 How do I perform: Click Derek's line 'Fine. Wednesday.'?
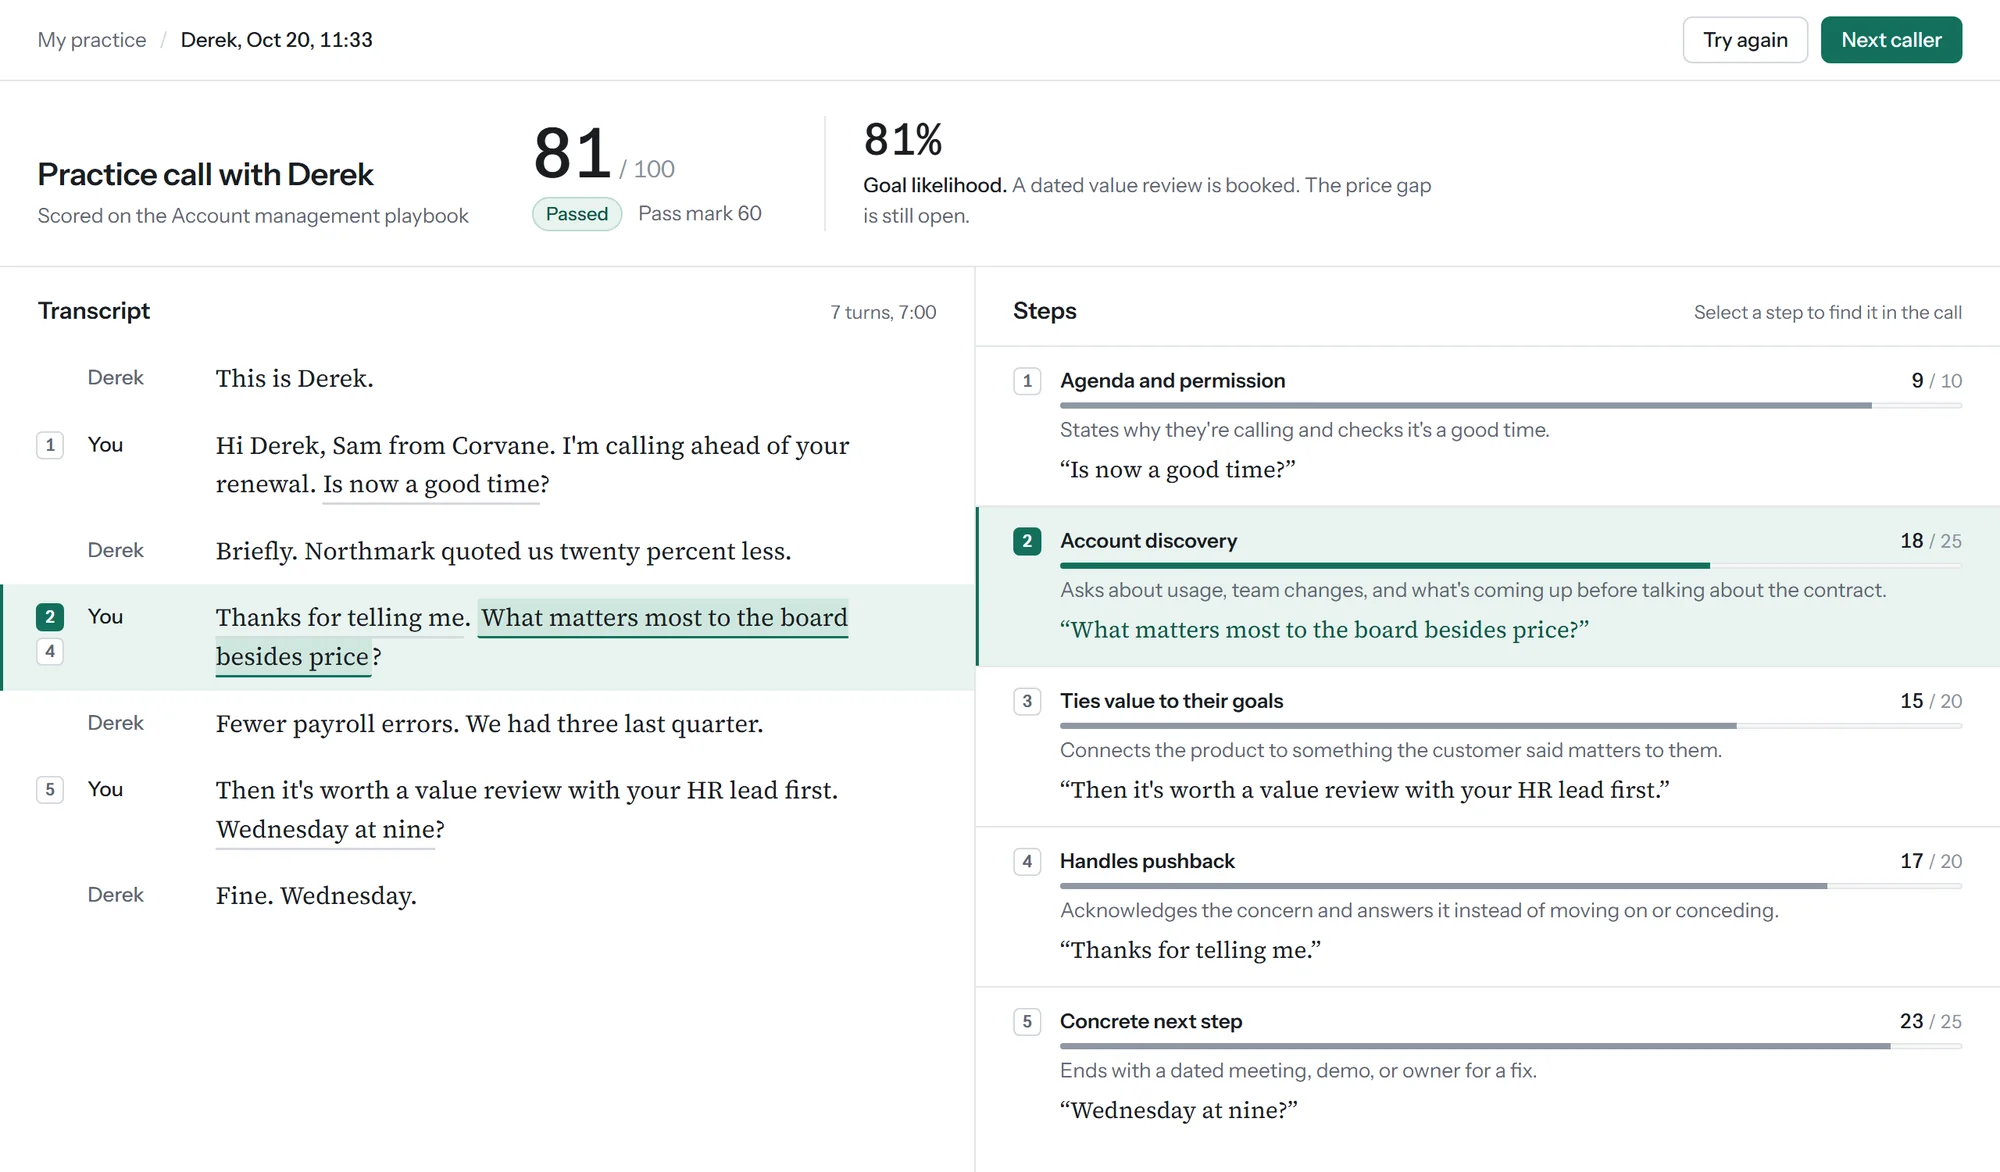(x=316, y=896)
